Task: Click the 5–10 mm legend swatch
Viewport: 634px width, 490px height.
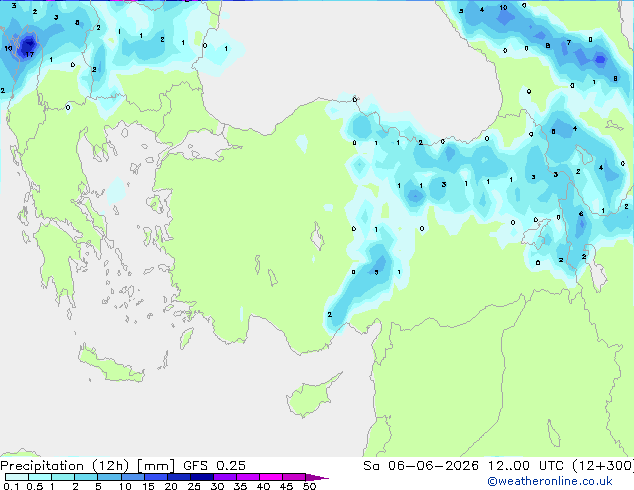Action: pos(109,477)
